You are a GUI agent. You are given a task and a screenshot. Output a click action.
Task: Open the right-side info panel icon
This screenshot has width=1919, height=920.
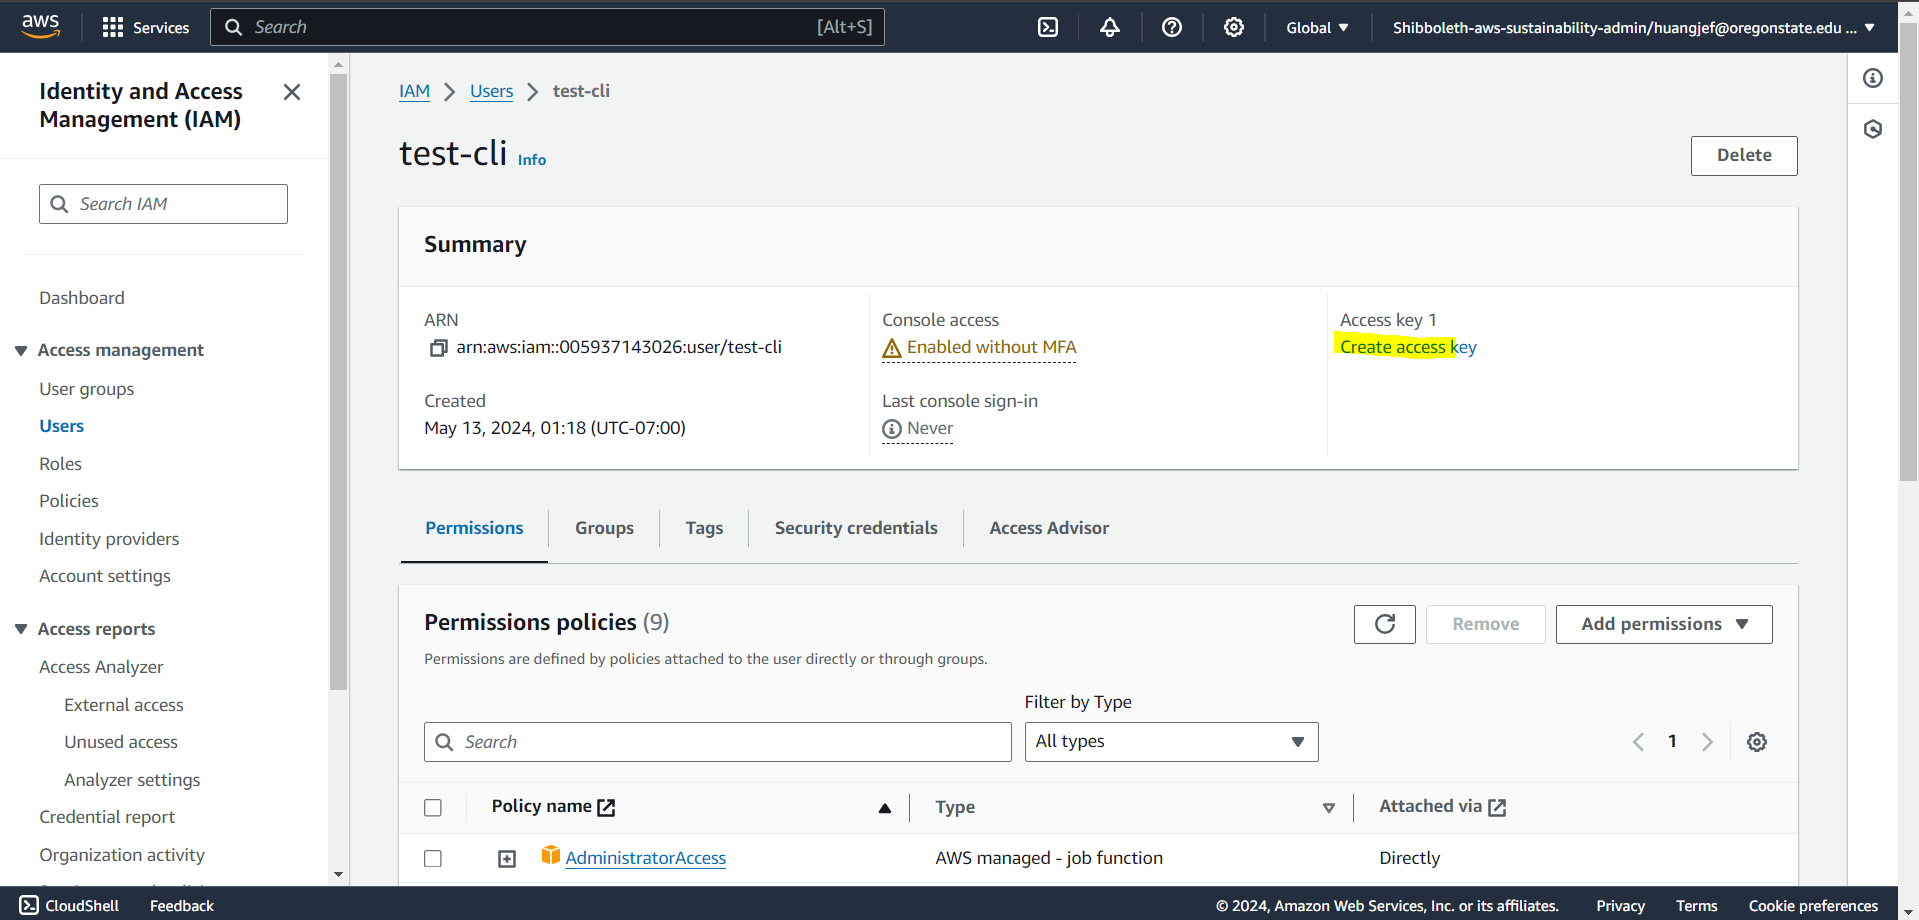point(1873,78)
